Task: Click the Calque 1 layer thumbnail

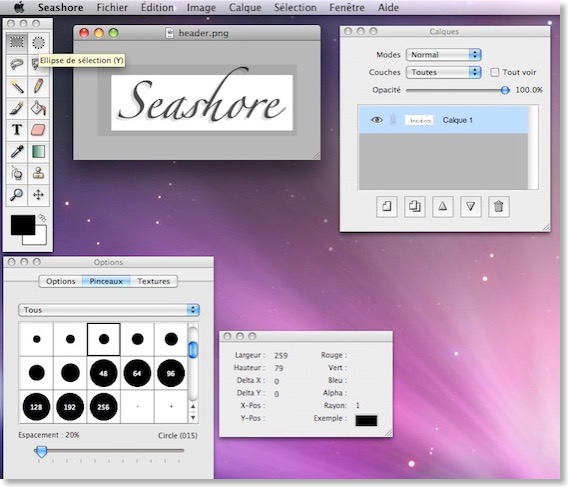Action: [419, 120]
